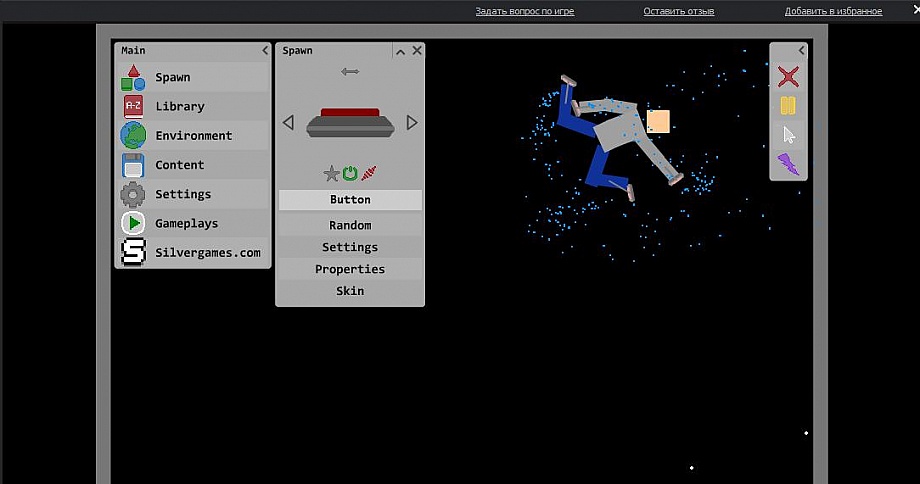Click the Spawn panel title

[297, 51]
